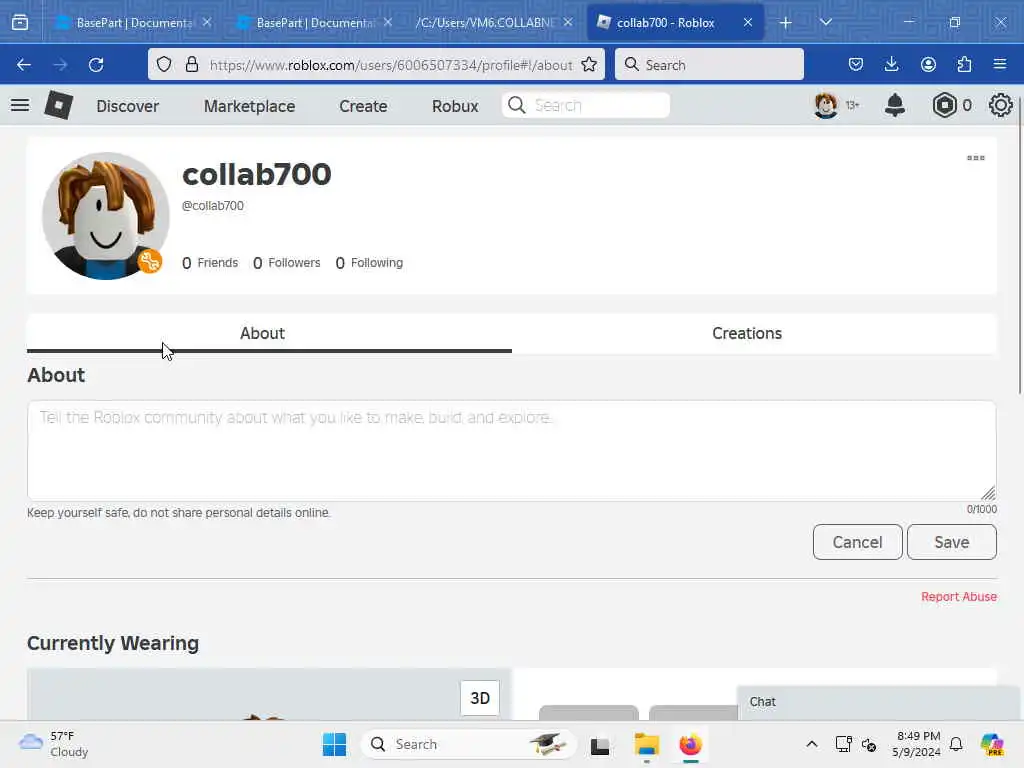
Task: Click the Roblox logo home icon
Action: pos(58,105)
